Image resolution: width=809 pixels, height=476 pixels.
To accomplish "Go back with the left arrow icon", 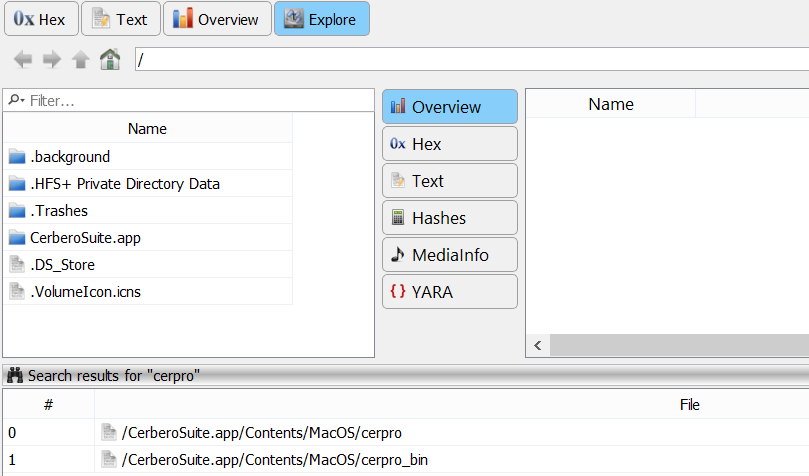I will pyautogui.click(x=23, y=59).
